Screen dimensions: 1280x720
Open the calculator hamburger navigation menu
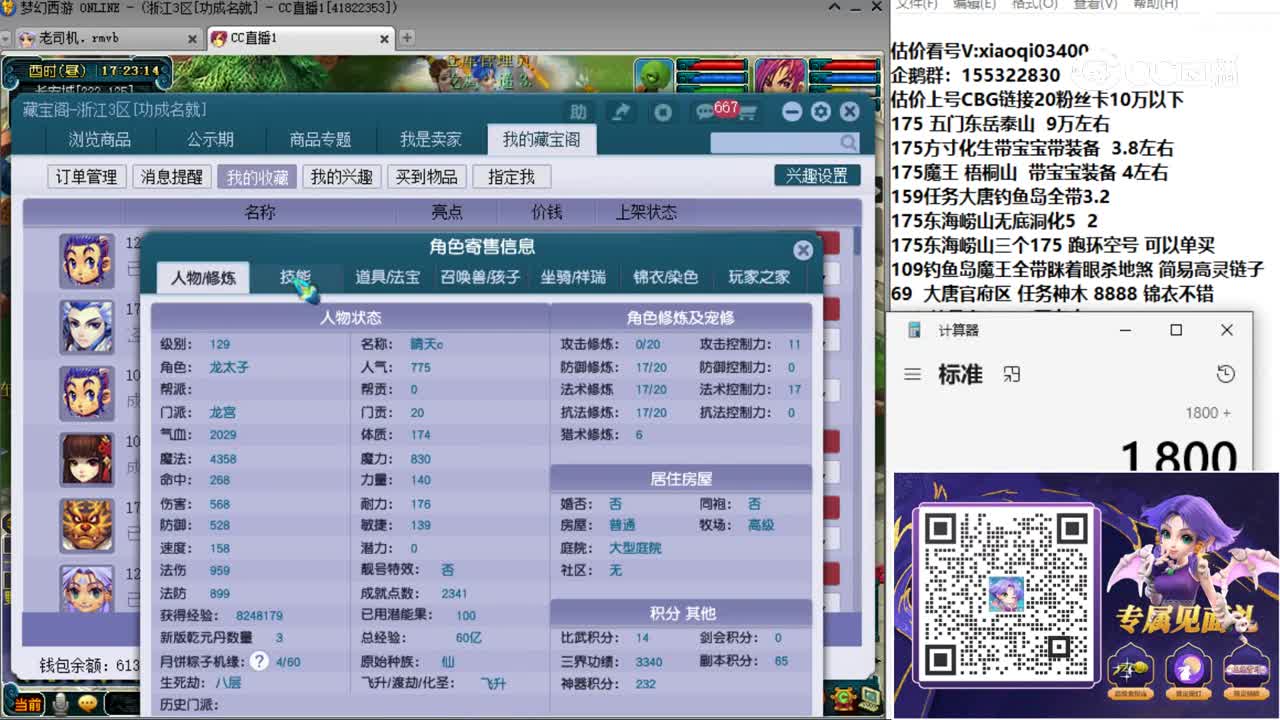(x=912, y=374)
